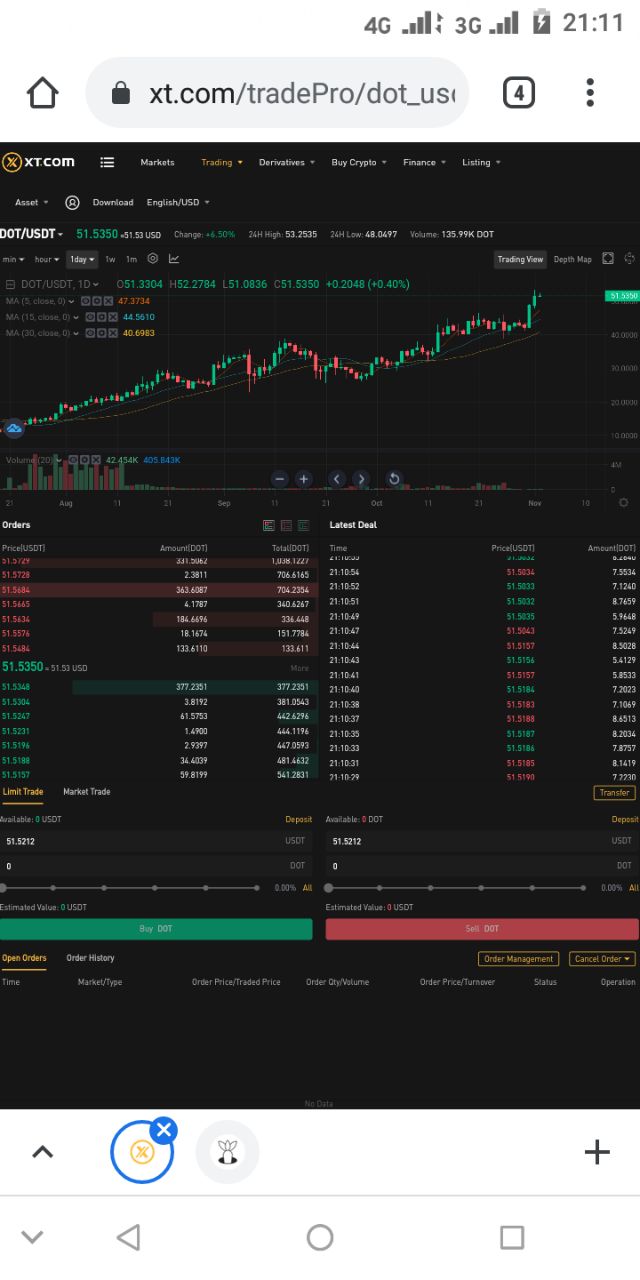Screen dimensions: 640x1280
Task: Remove the Volume indicator
Action: point(97,460)
